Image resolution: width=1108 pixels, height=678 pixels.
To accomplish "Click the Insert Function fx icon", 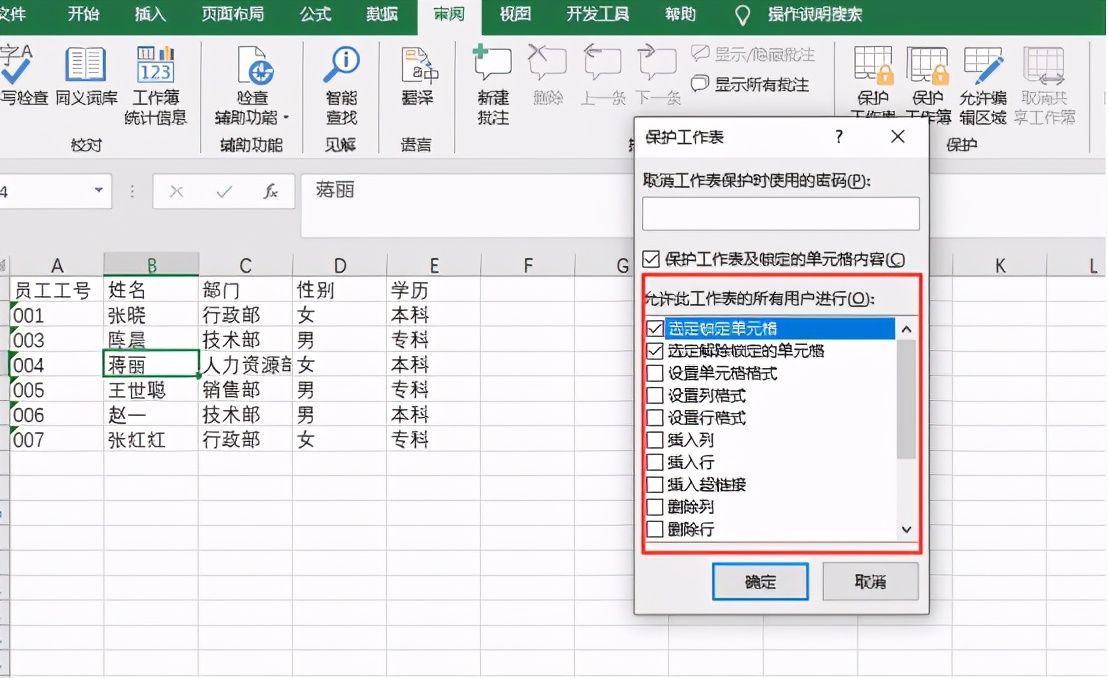I will coord(271,192).
